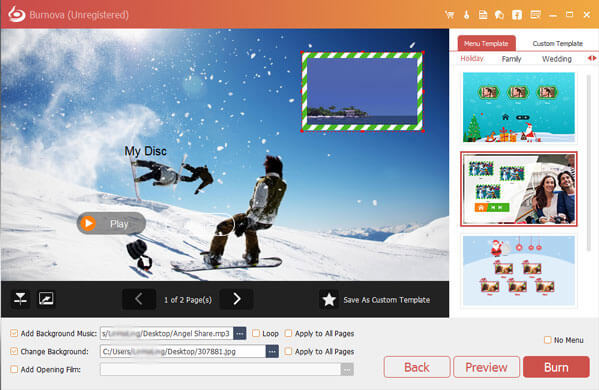Click the image edit icon below preview
The image size is (599, 390).
pyautogui.click(x=46, y=298)
